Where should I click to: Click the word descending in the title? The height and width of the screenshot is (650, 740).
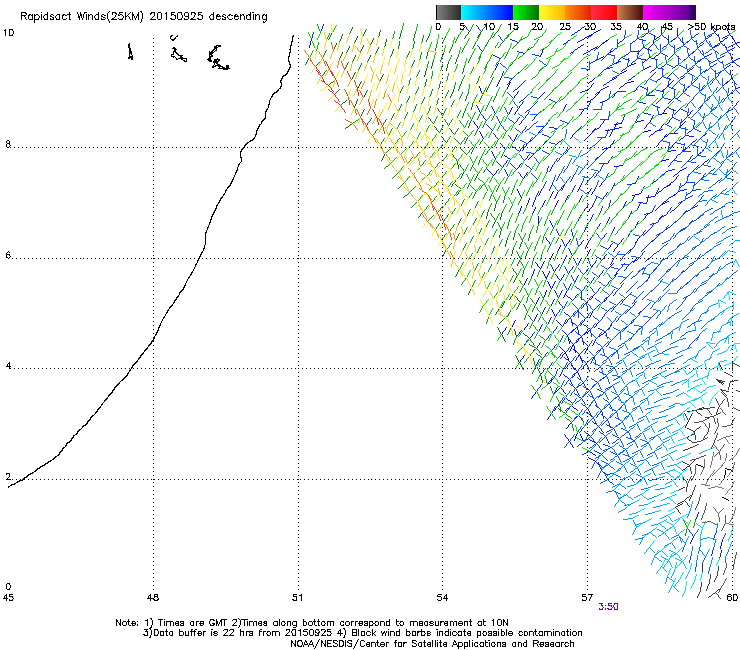pos(238,17)
